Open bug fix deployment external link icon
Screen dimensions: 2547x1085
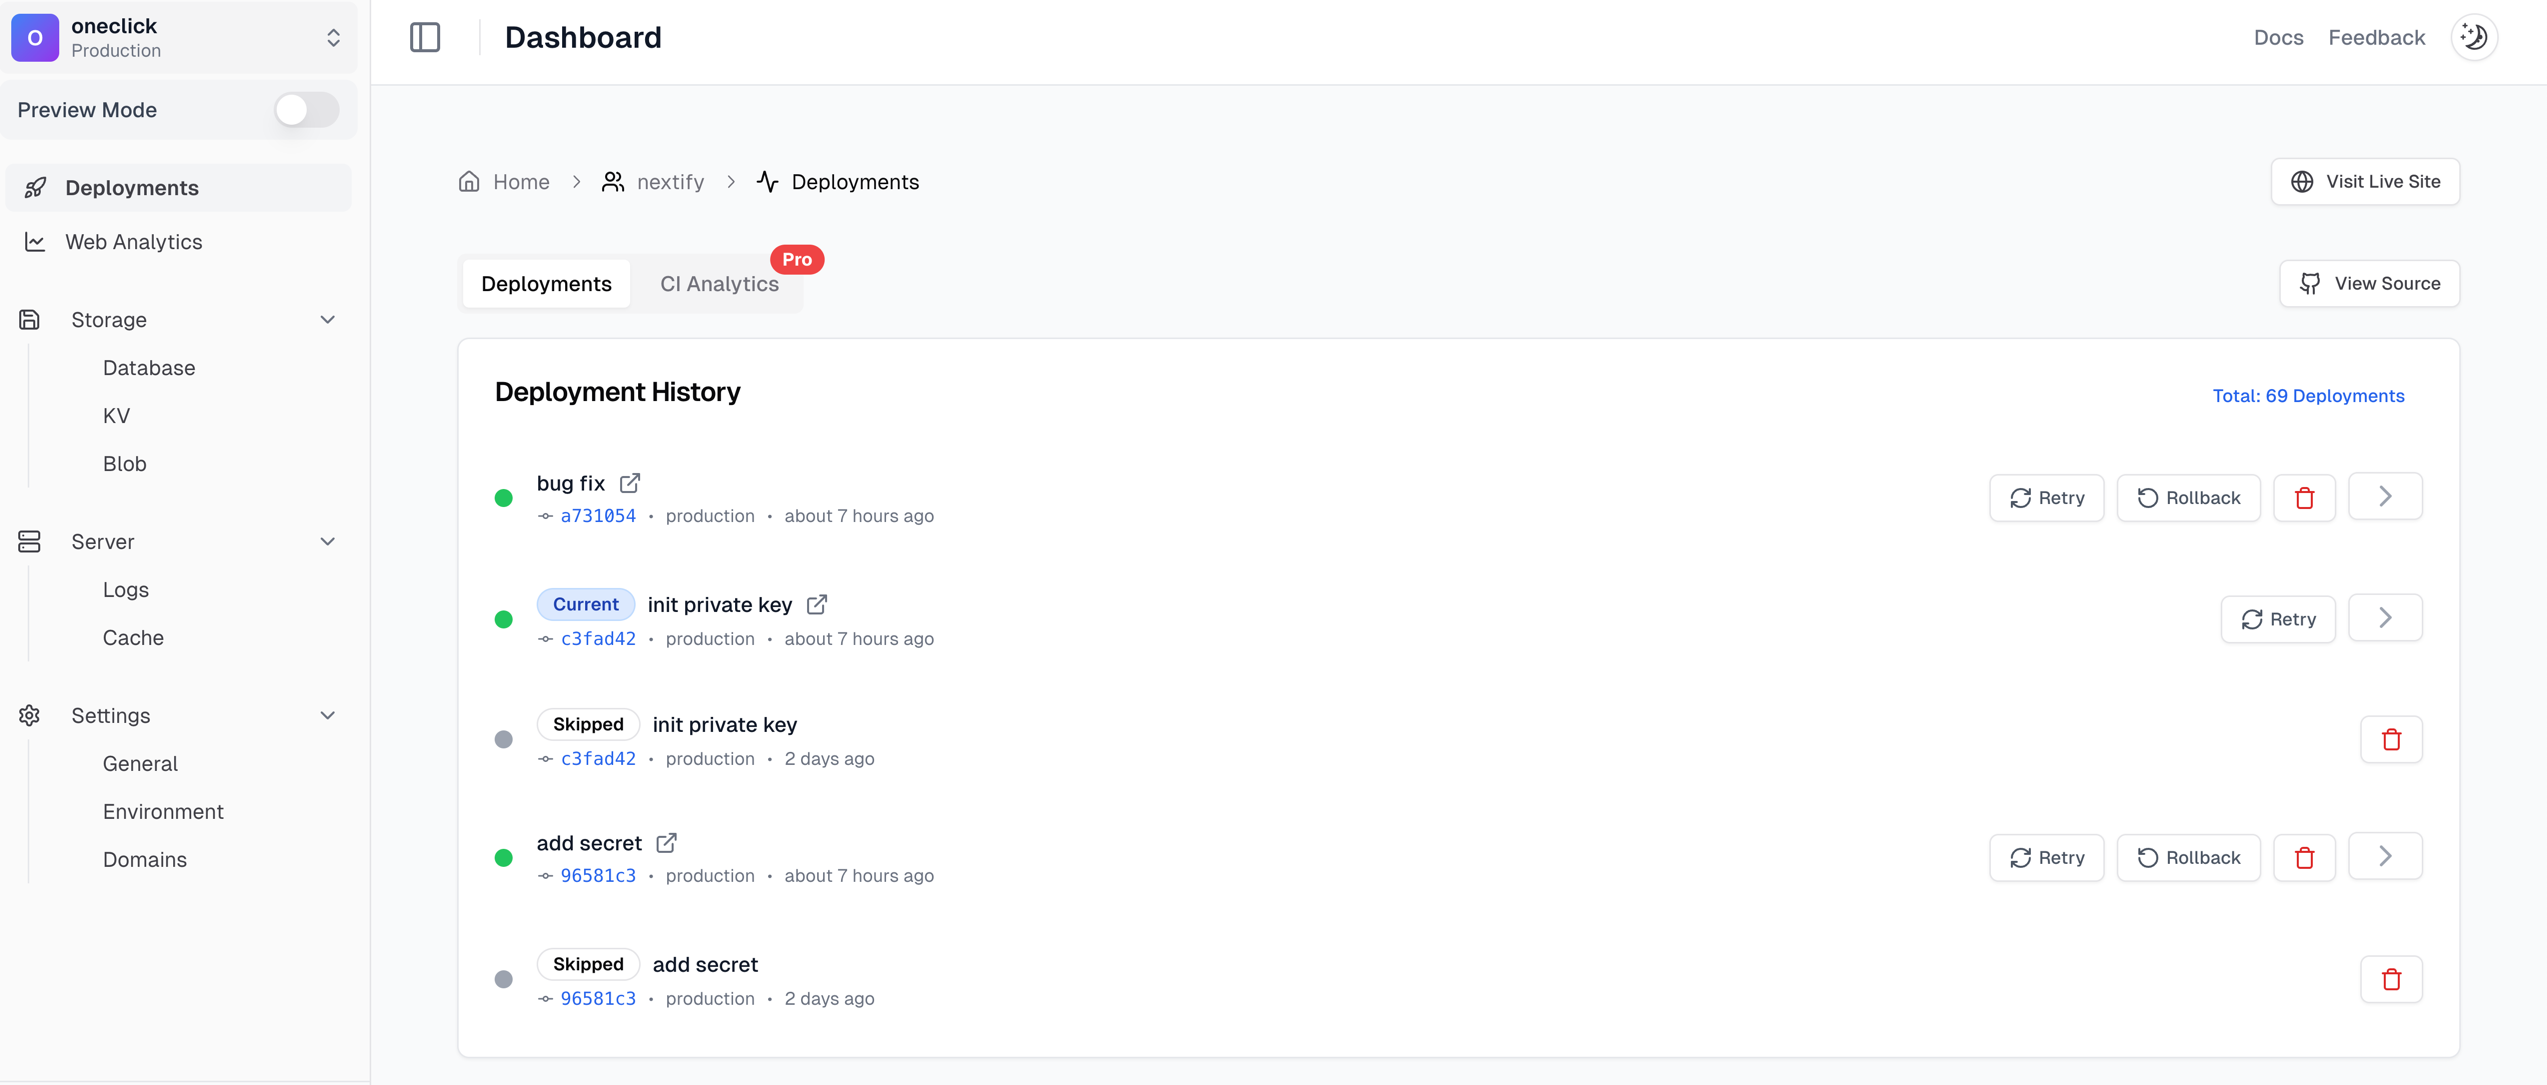point(630,483)
